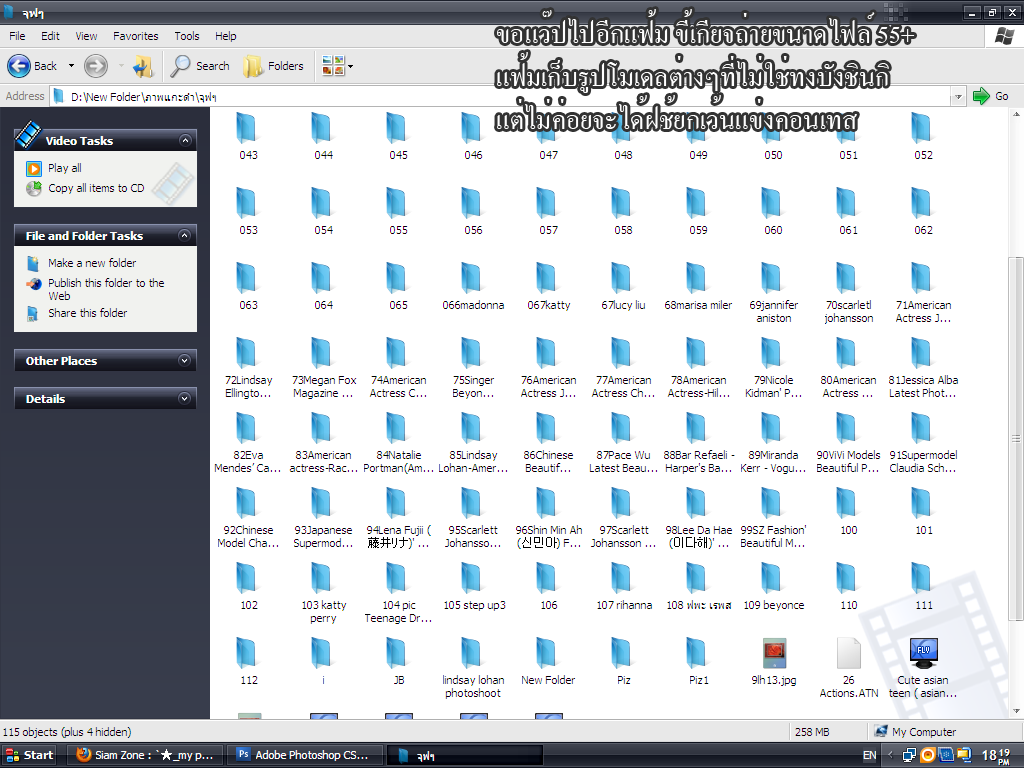Open the Tools menu

[187, 36]
